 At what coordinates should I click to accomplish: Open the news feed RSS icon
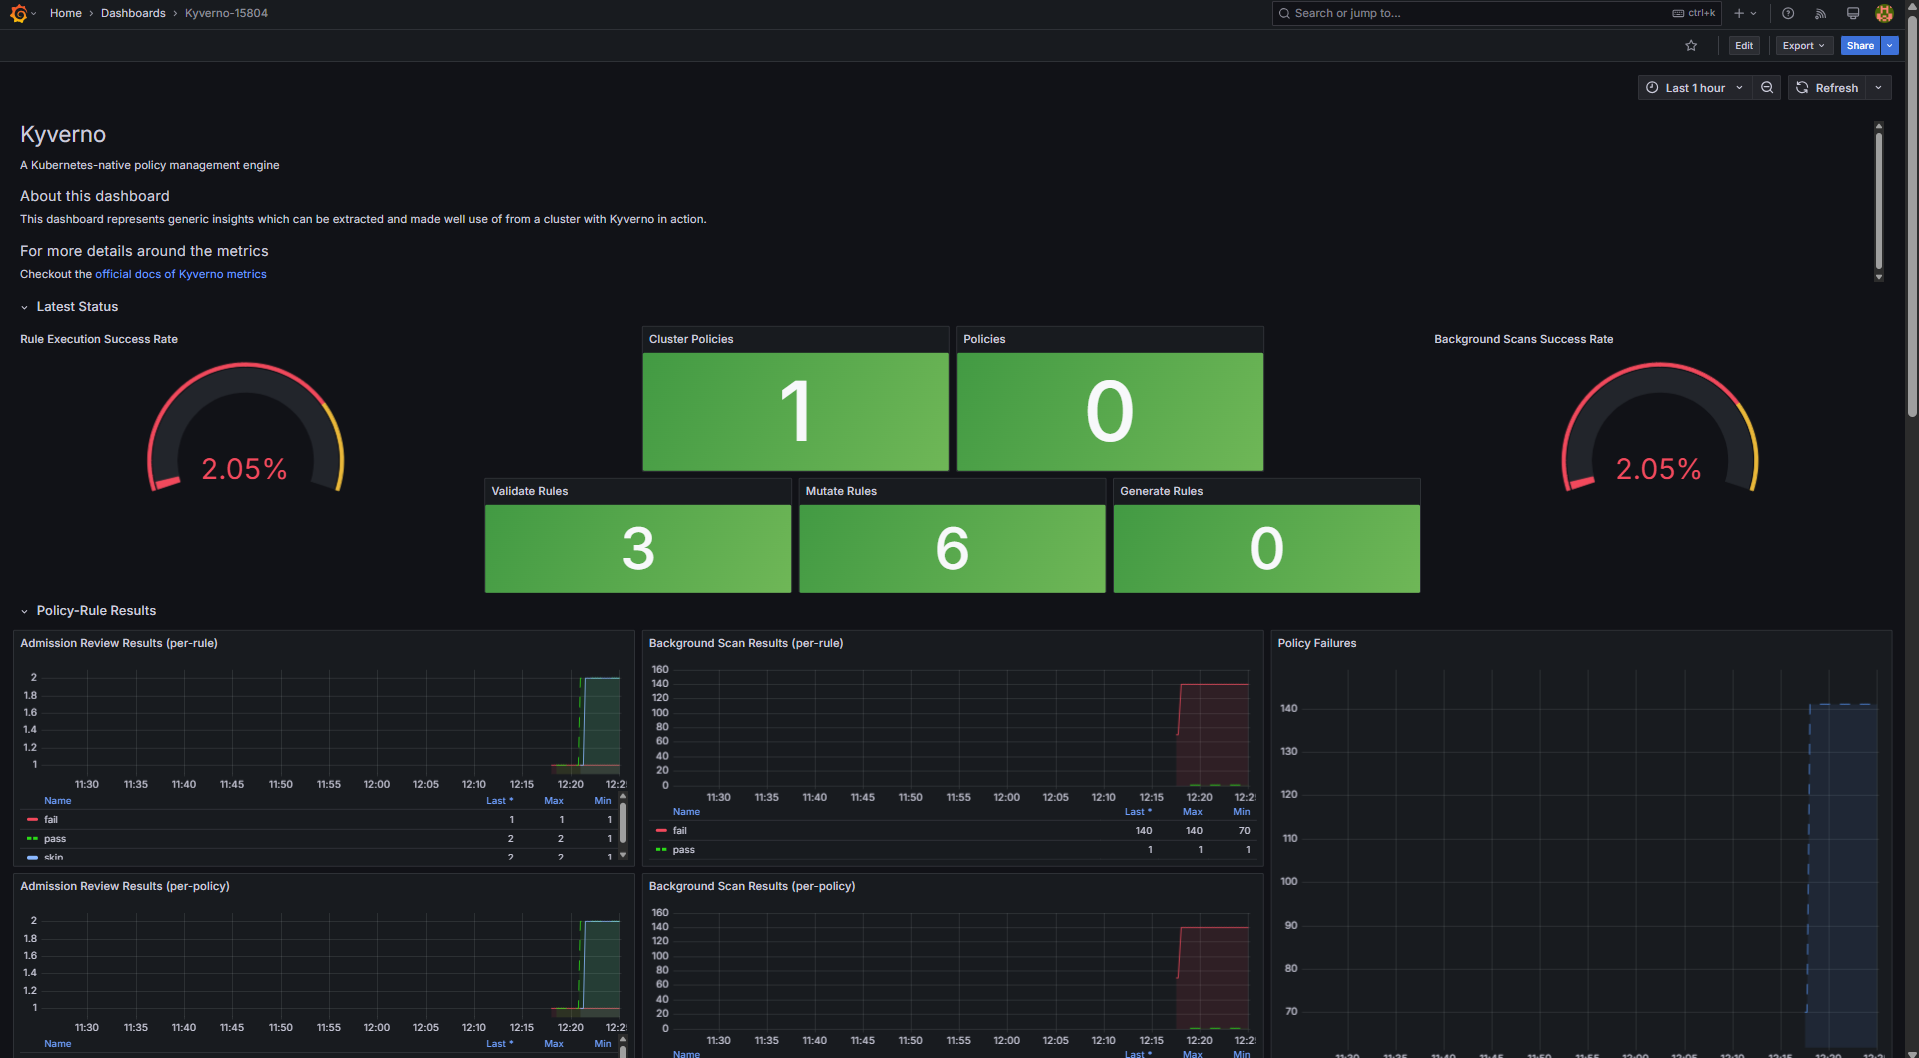click(x=1820, y=13)
